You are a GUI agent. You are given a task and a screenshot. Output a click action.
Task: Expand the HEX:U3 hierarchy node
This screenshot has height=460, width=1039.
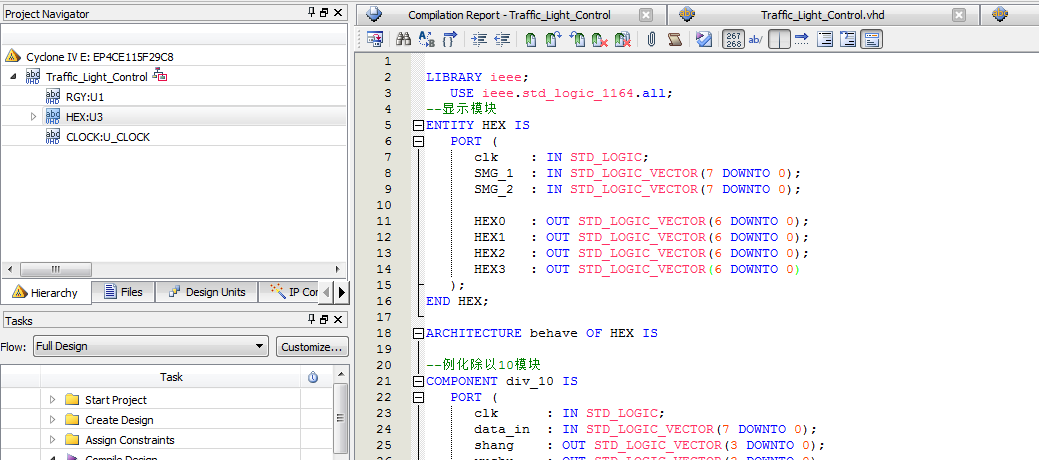[x=34, y=117]
